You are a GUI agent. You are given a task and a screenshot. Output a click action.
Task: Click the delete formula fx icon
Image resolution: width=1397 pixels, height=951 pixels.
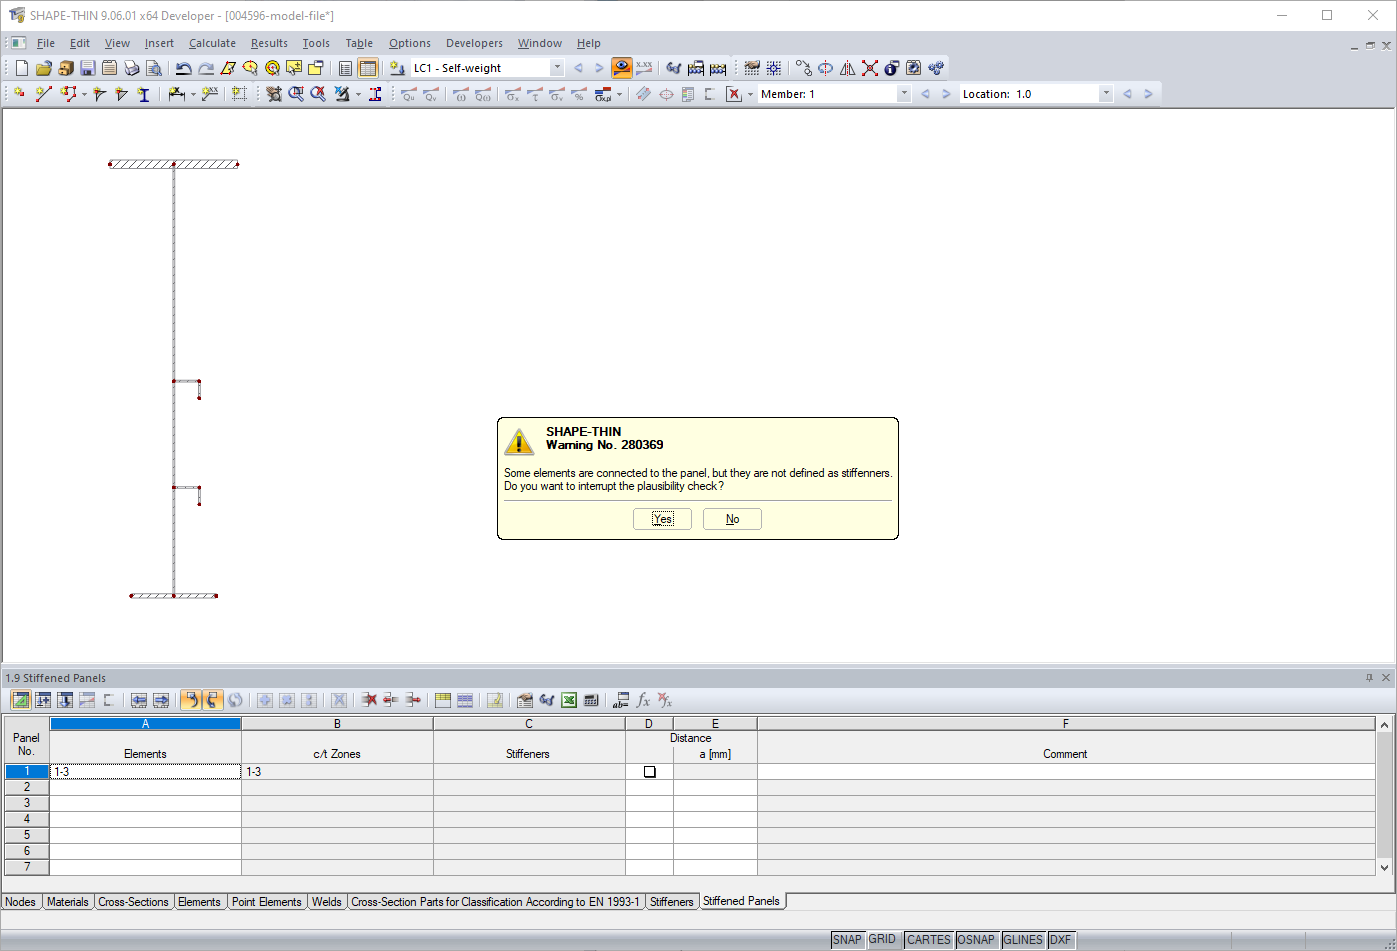coord(667,700)
